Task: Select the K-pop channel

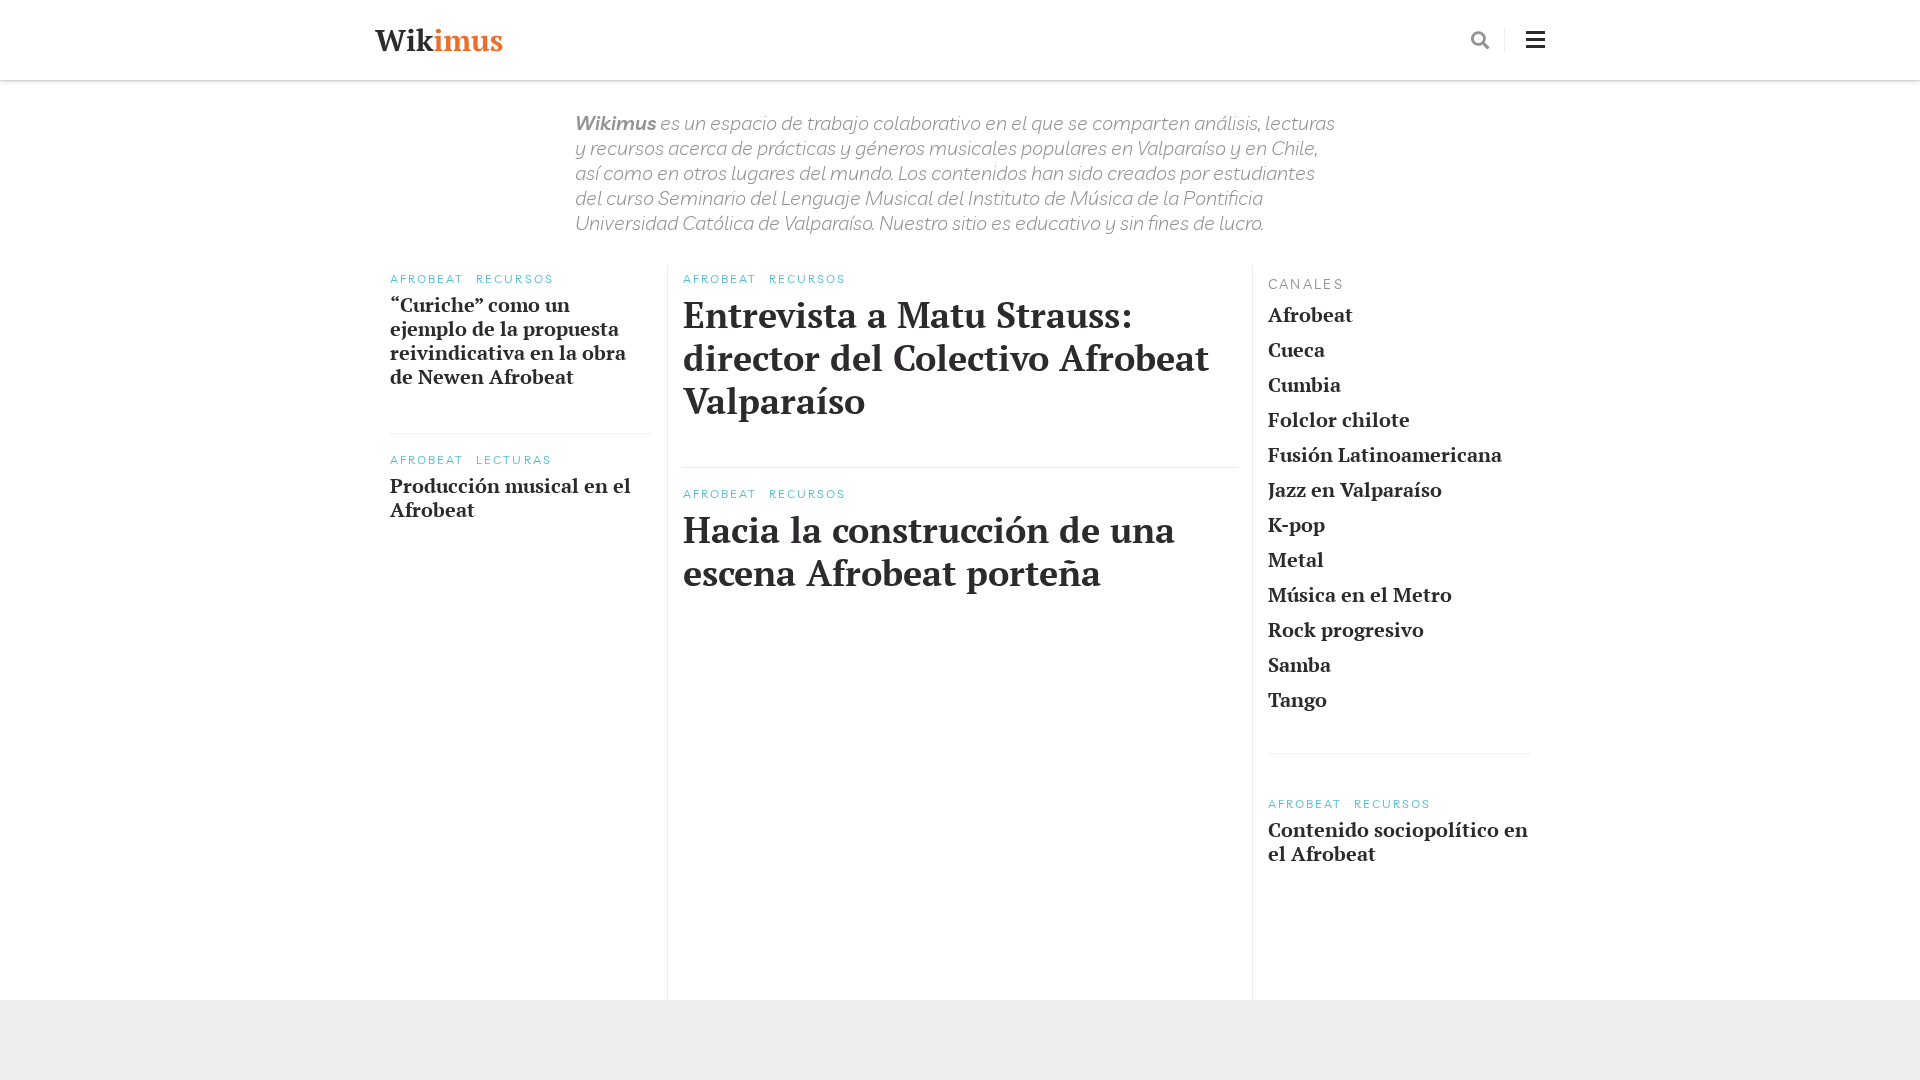Action: [x=1296, y=525]
